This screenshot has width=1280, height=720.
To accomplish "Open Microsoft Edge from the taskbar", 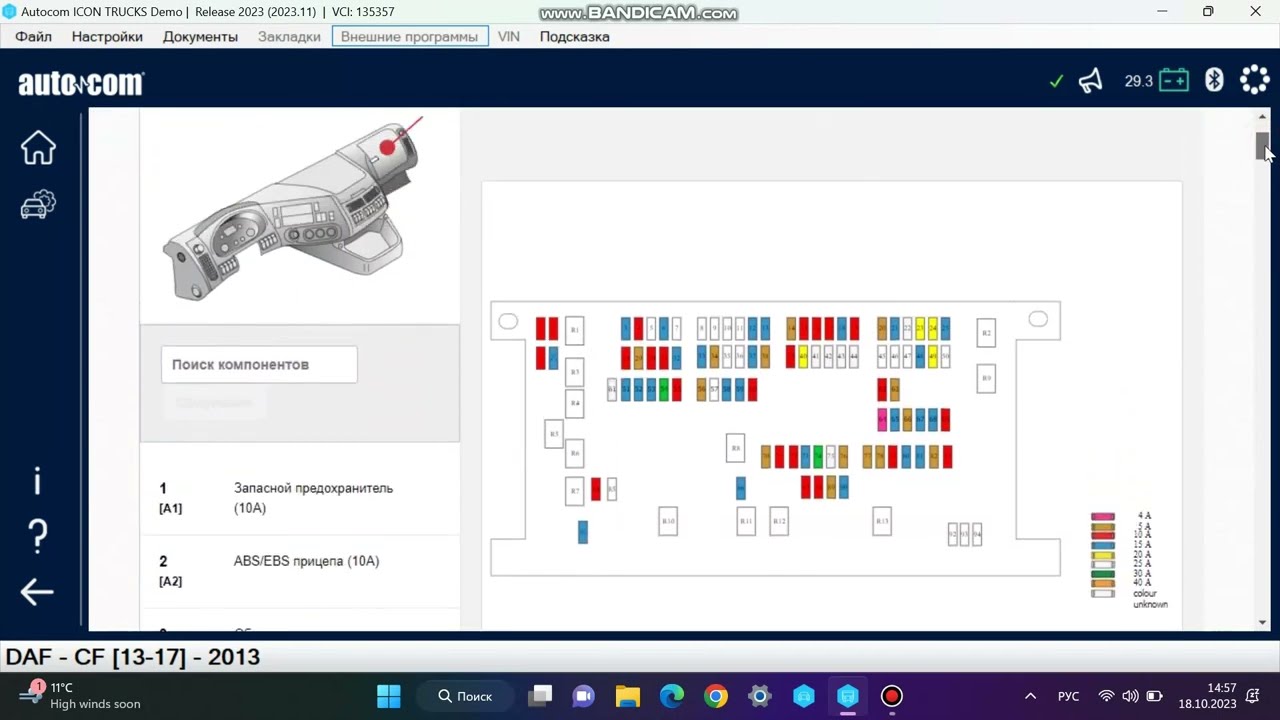I will tap(671, 696).
